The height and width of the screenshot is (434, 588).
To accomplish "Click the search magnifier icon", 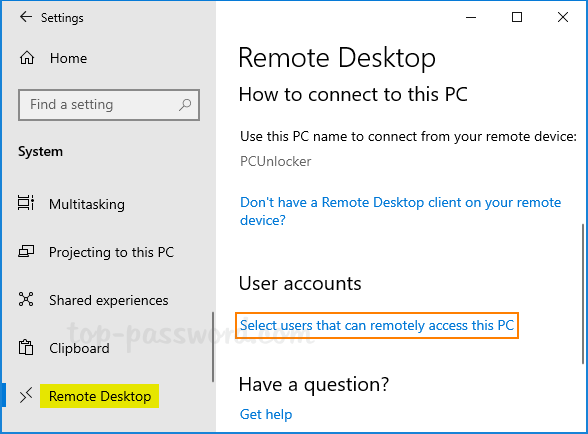I will [x=185, y=105].
